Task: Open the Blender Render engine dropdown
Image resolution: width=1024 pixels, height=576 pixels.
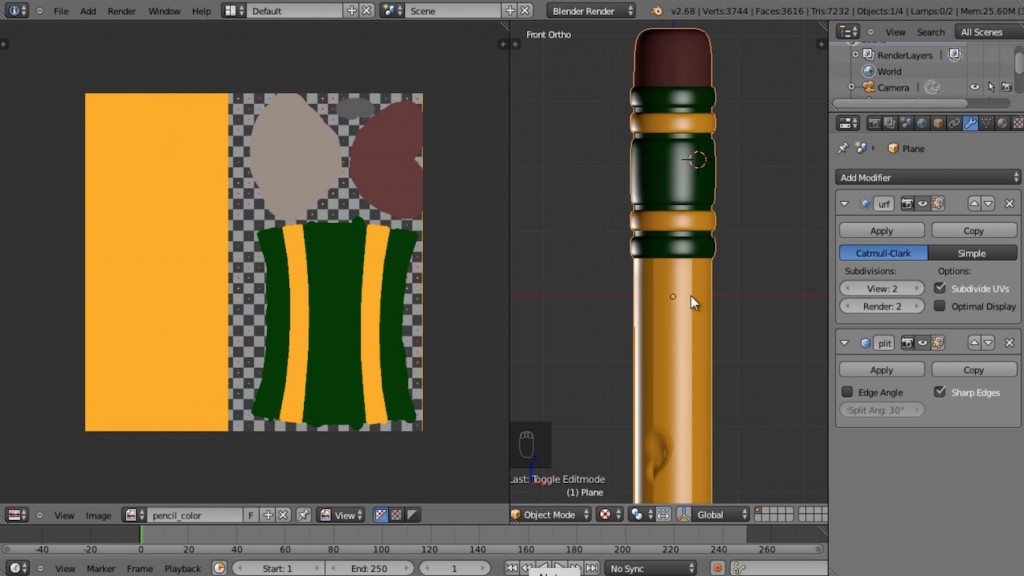Action: point(591,10)
